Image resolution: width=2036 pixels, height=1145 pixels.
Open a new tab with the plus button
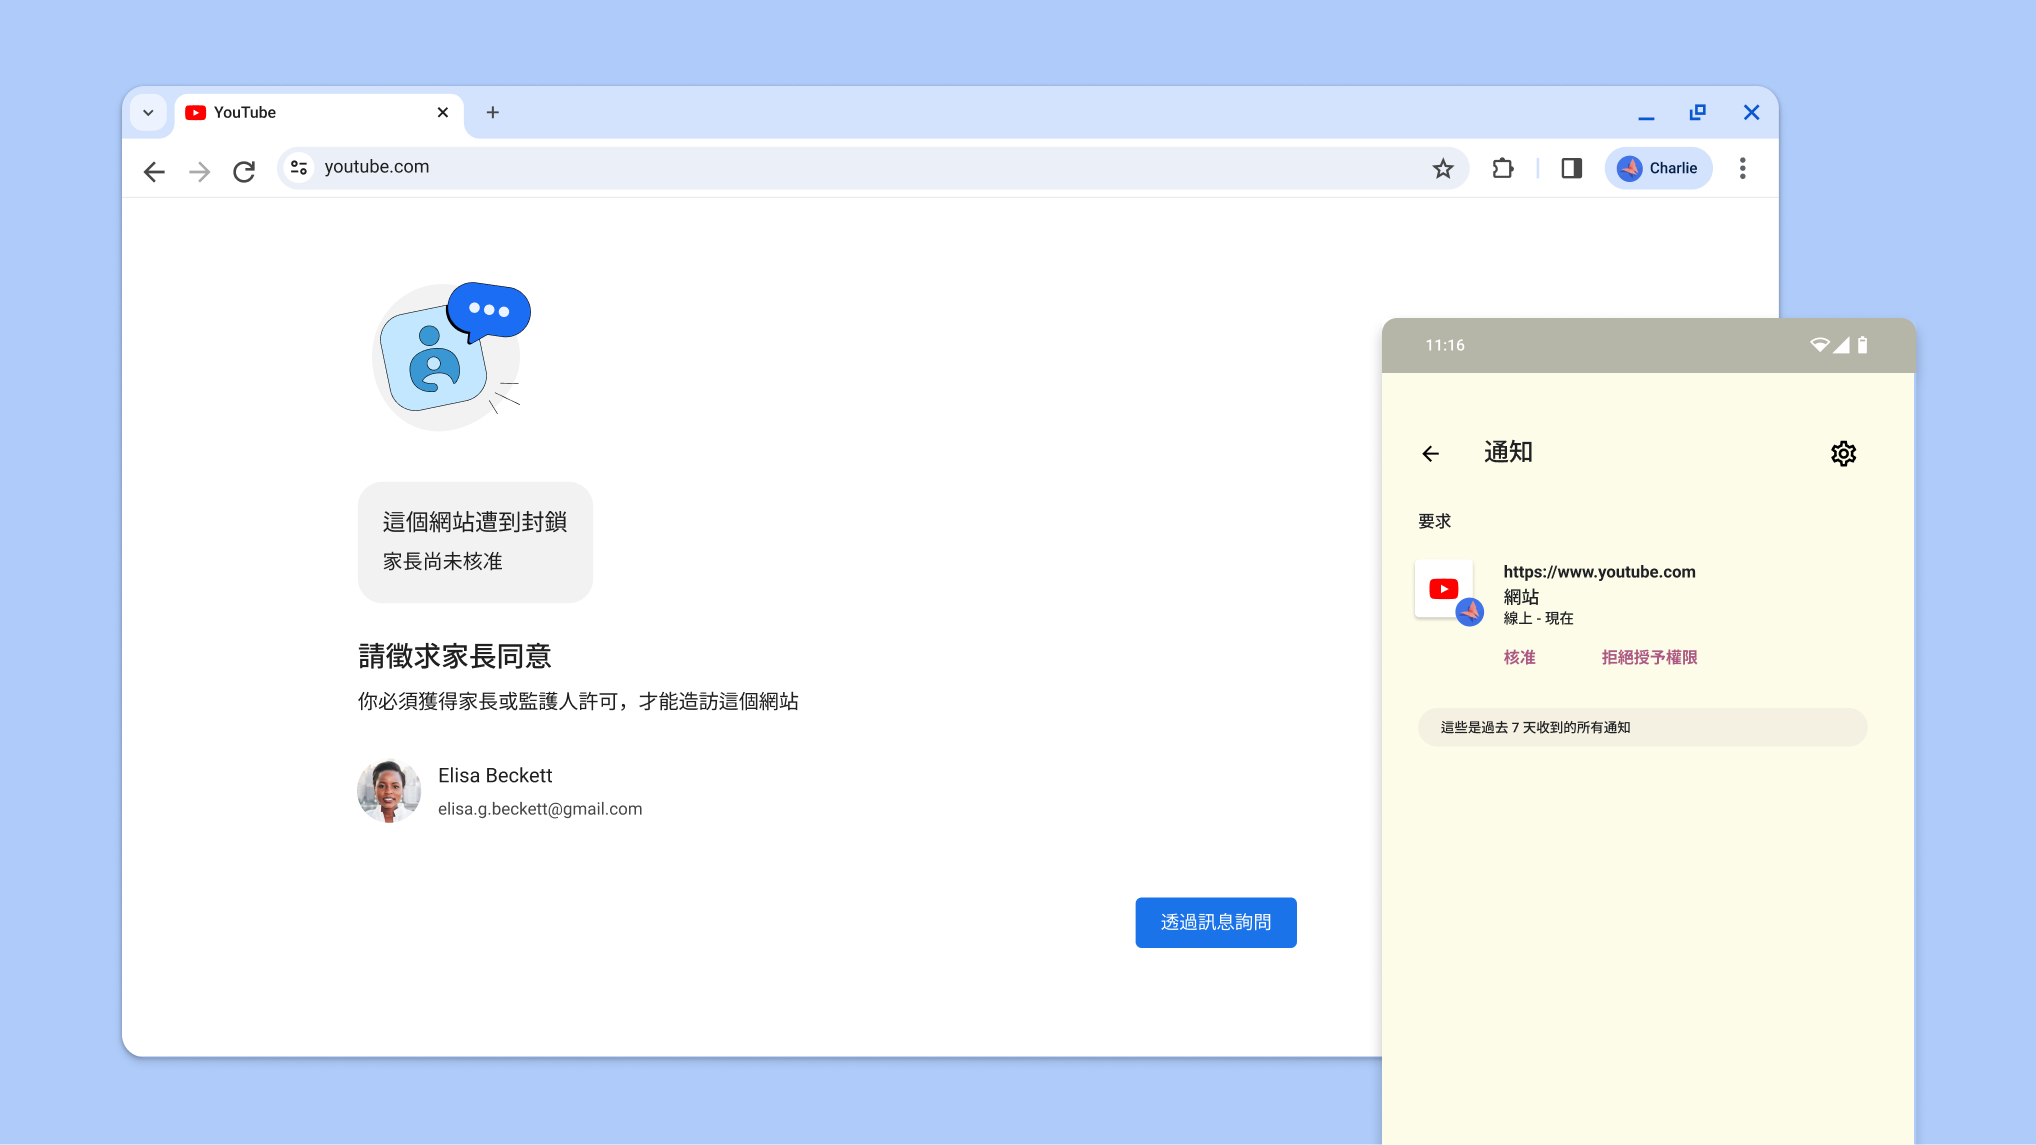tap(492, 112)
